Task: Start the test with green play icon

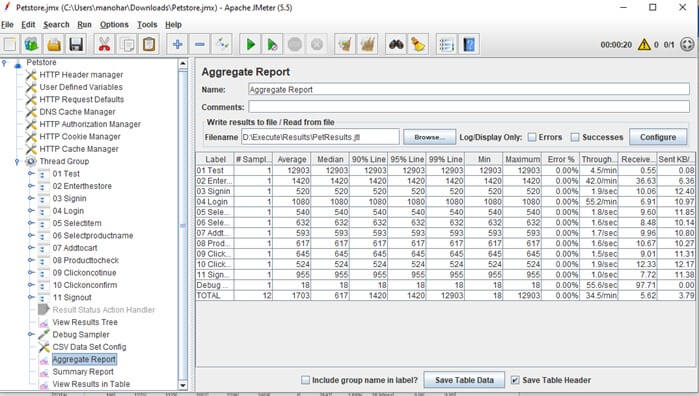Action: point(250,45)
